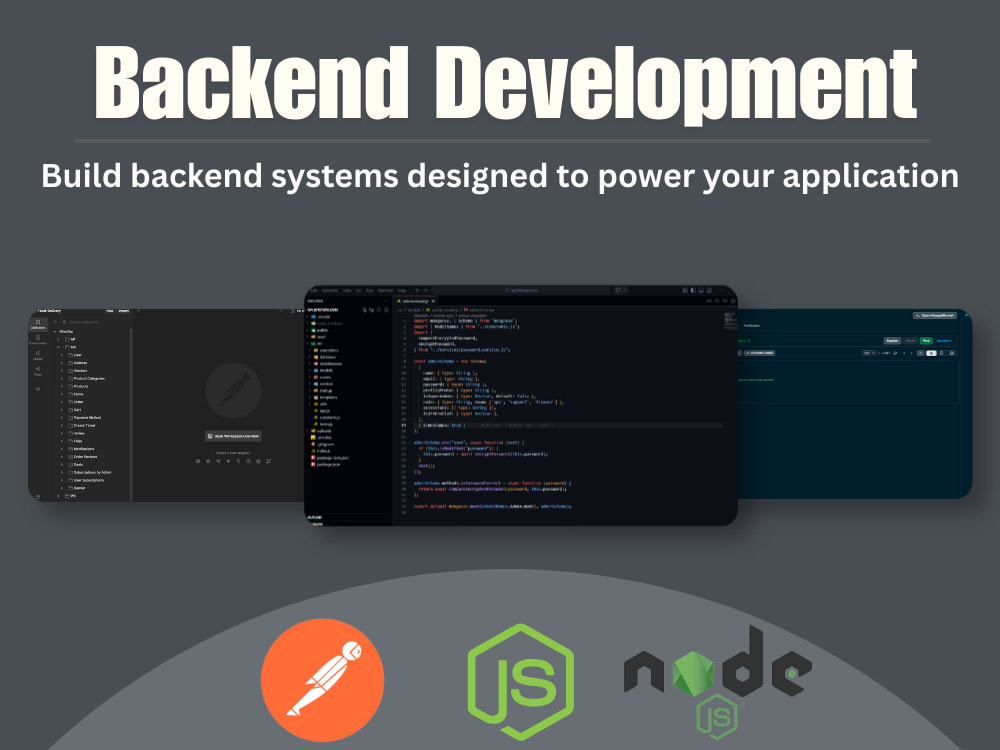
Task: Click 'Backend Development' heading text
Action: coord(506,84)
